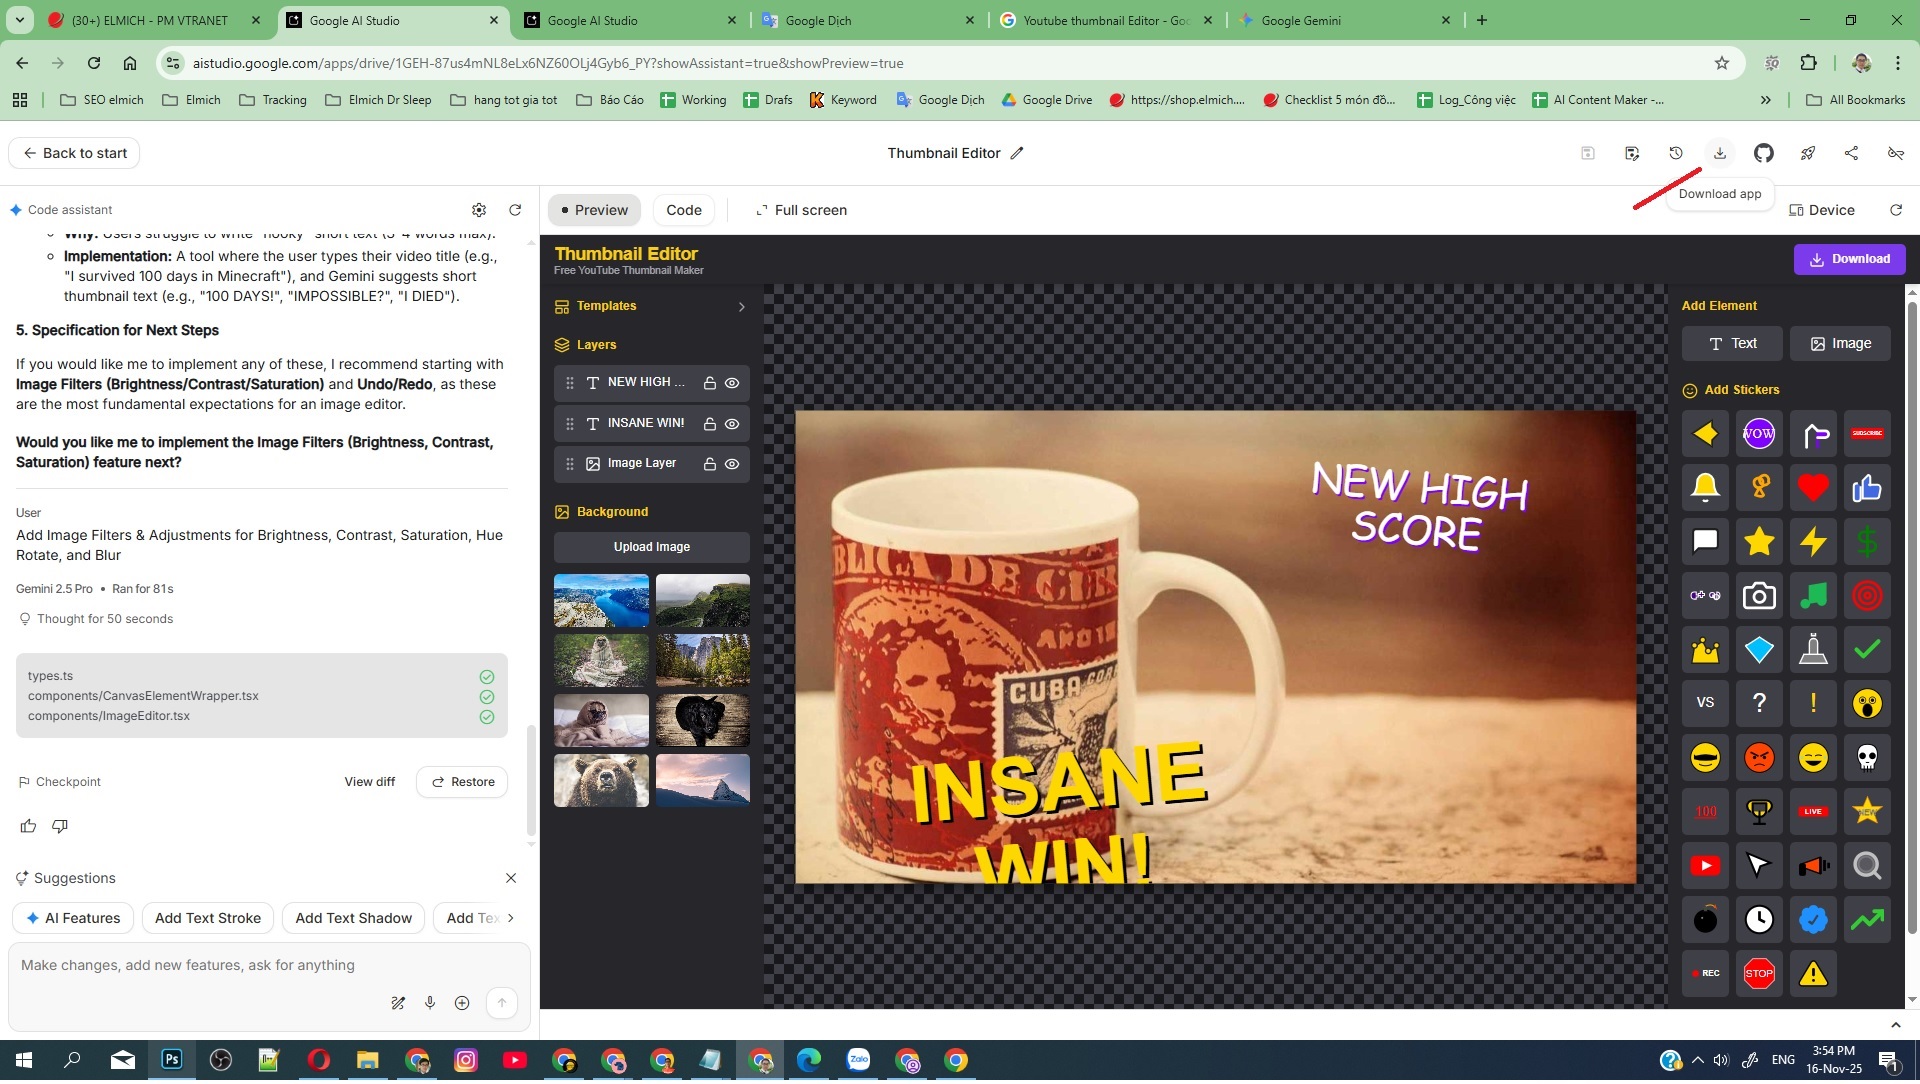Switch to the Code tab

(x=683, y=210)
